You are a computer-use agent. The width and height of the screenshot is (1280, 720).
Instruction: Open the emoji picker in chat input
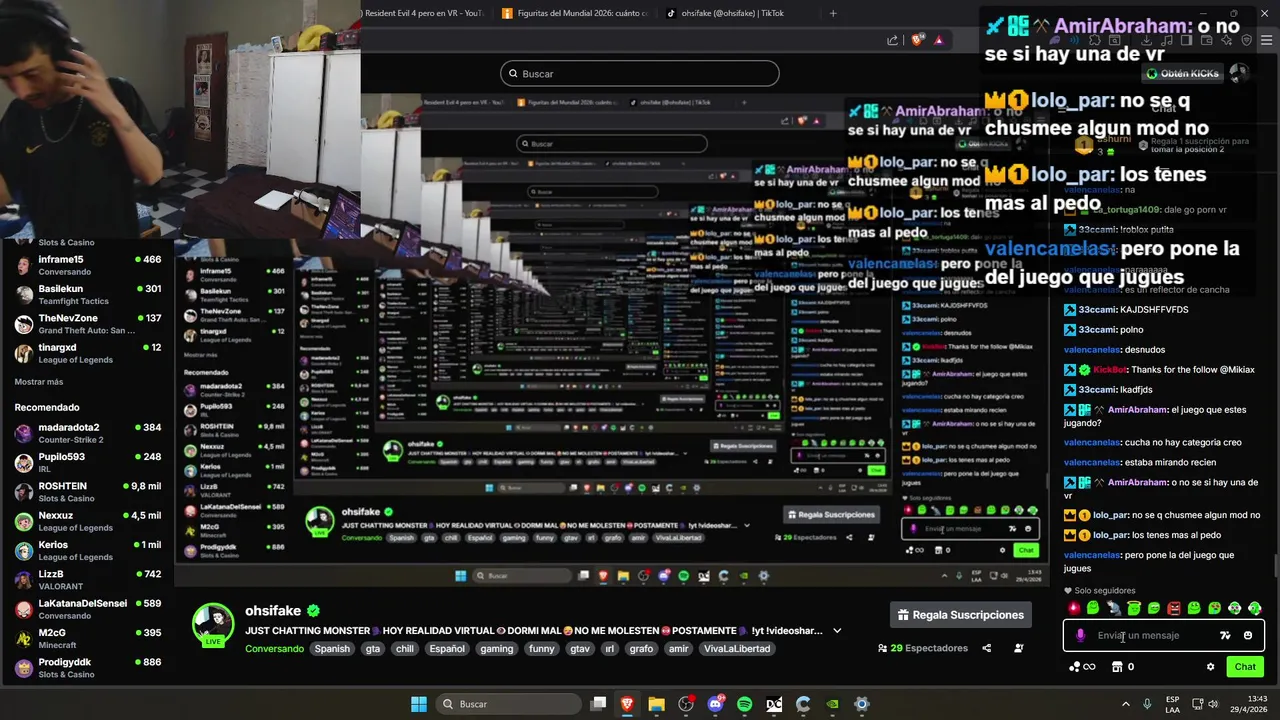1247,636
